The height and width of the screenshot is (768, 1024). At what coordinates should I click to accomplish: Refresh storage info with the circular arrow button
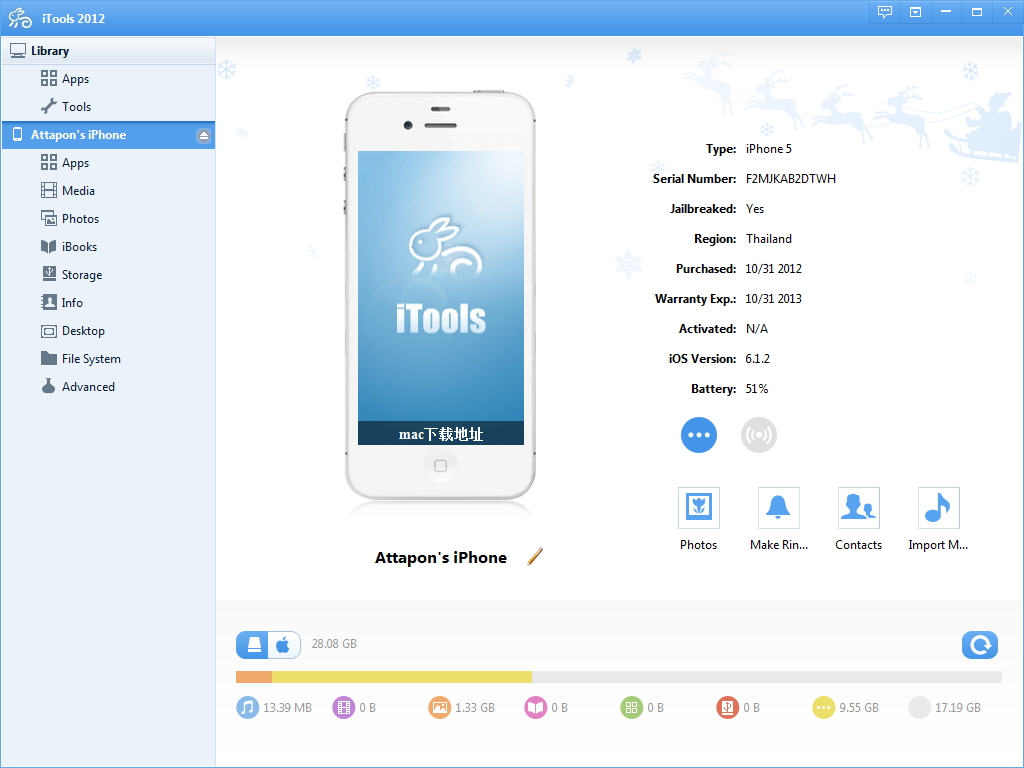click(x=980, y=645)
